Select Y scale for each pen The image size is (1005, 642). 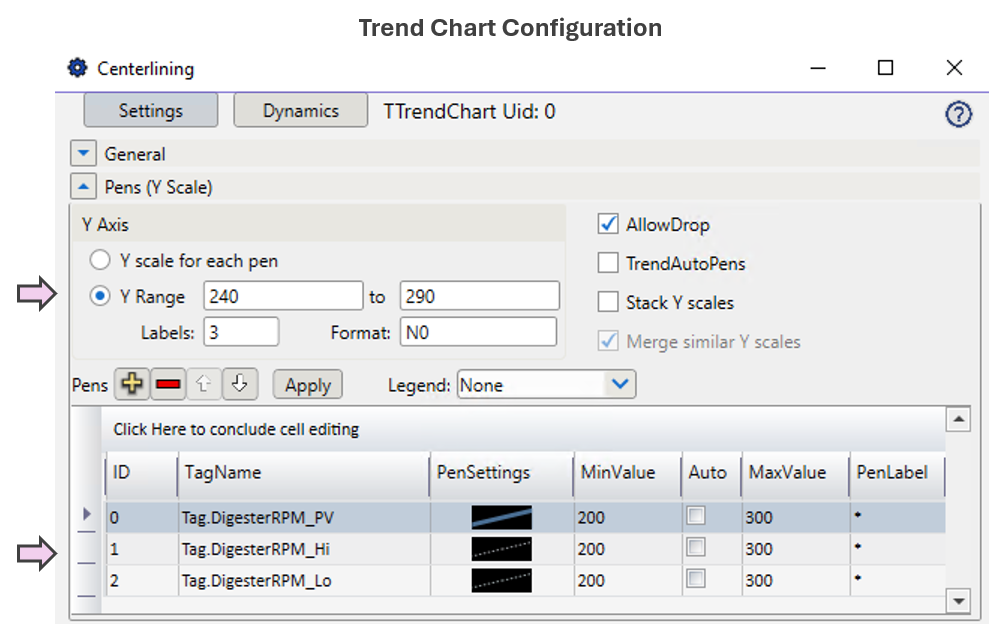(100, 261)
